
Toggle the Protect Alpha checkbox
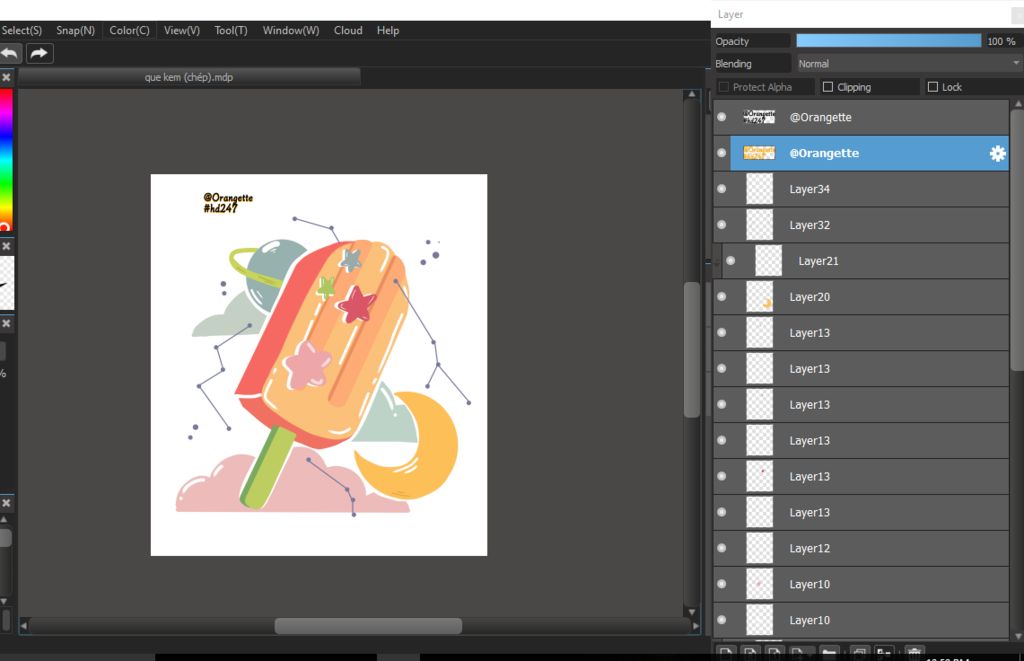coord(723,87)
